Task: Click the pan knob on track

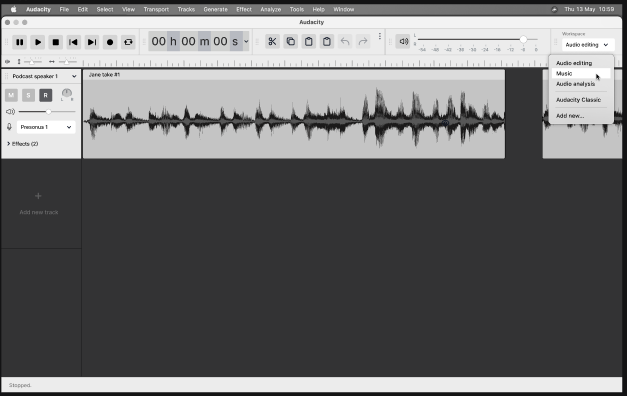Action: pyautogui.click(x=67, y=94)
